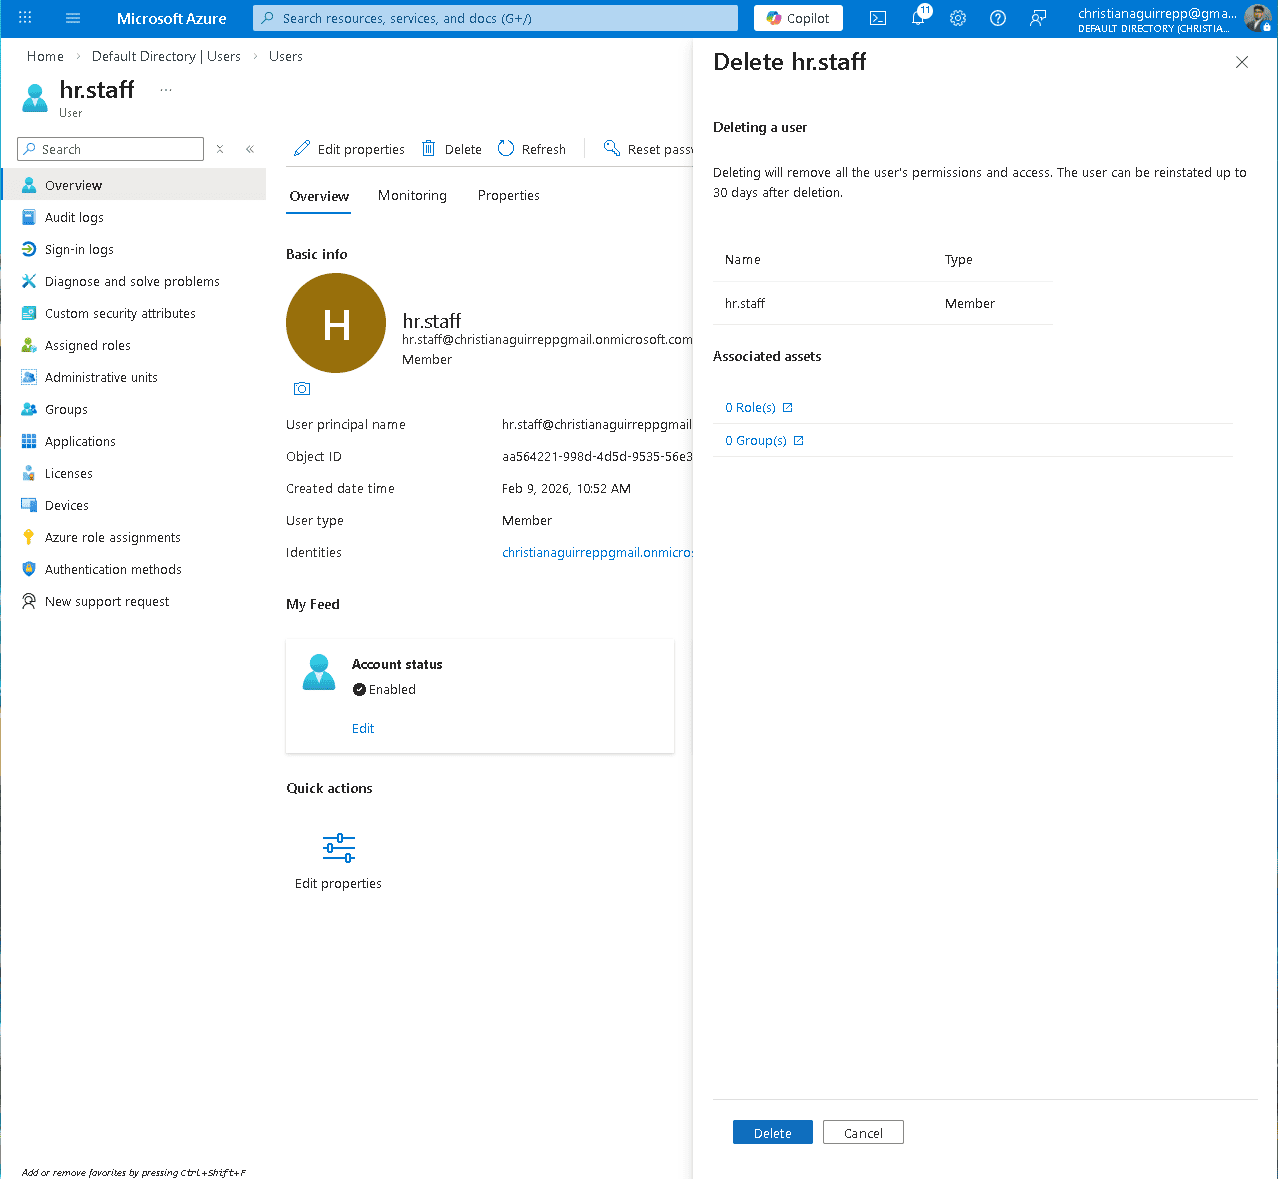The width and height of the screenshot is (1278, 1179).
Task: Click Edit under Account status
Action: coord(362,728)
